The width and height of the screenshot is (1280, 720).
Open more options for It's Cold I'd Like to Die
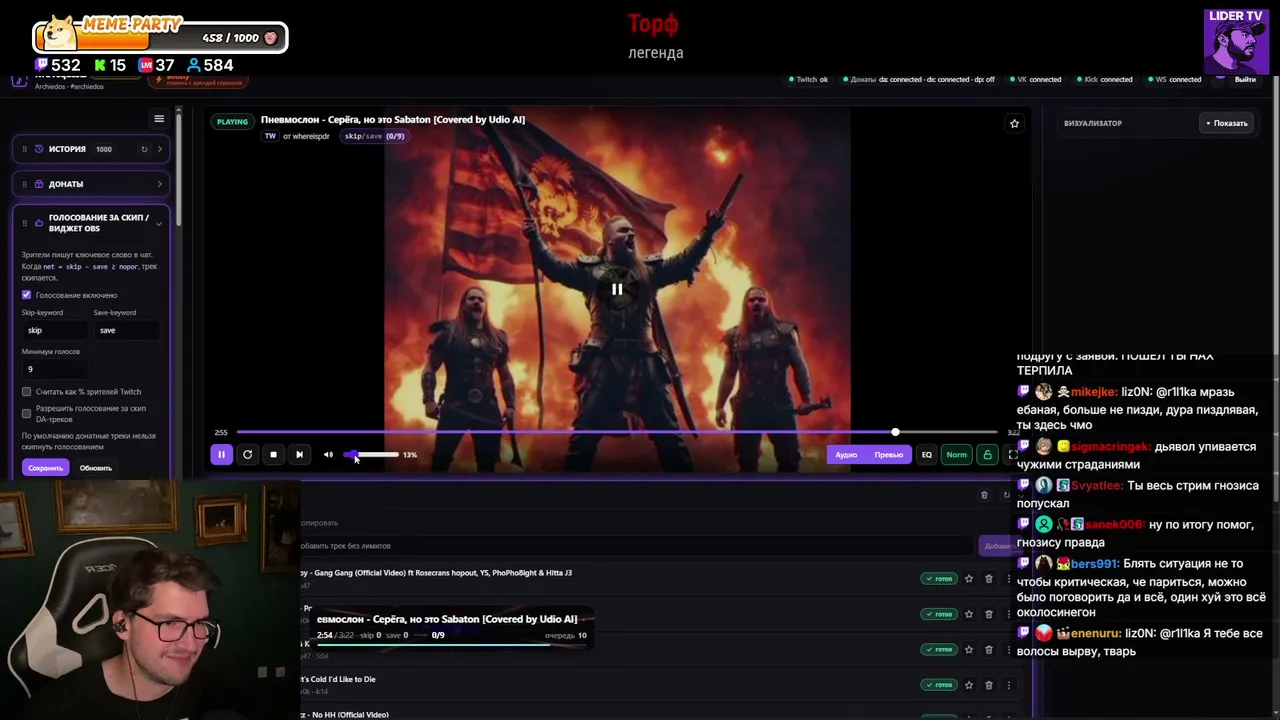[1008, 685]
